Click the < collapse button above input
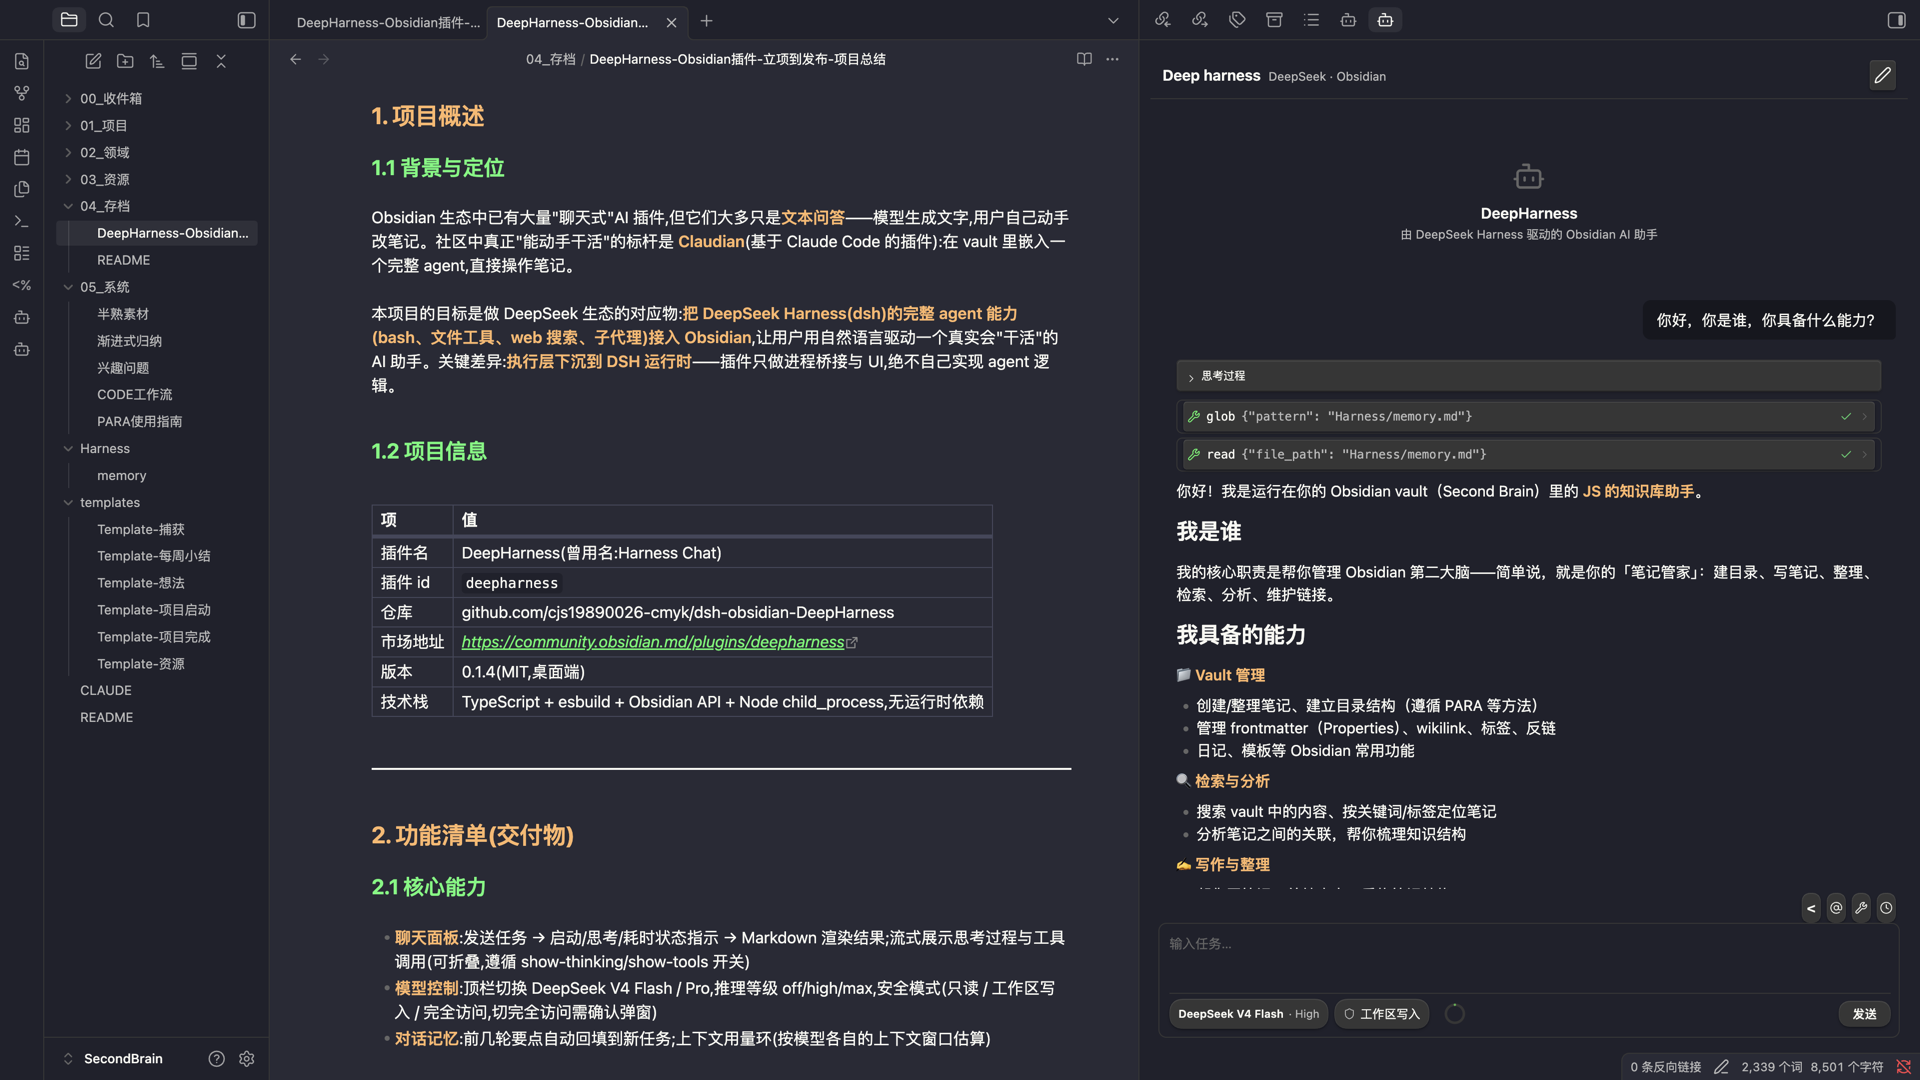The image size is (1920, 1080). tap(1811, 908)
